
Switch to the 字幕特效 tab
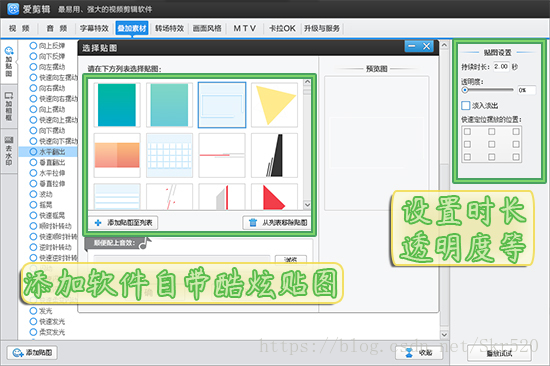tap(94, 28)
